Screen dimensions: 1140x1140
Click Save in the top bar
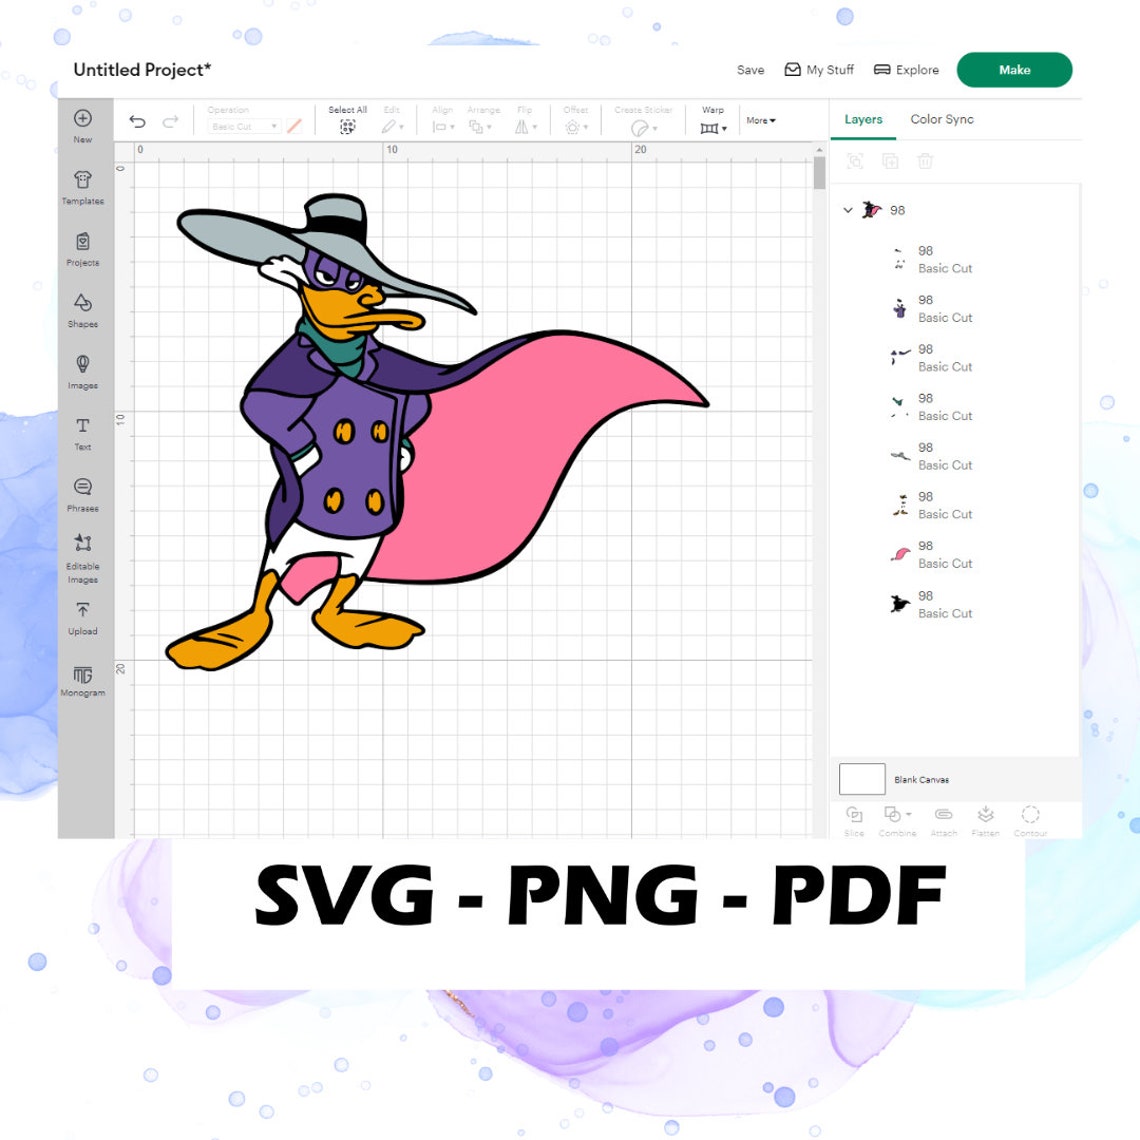coord(750,70)
